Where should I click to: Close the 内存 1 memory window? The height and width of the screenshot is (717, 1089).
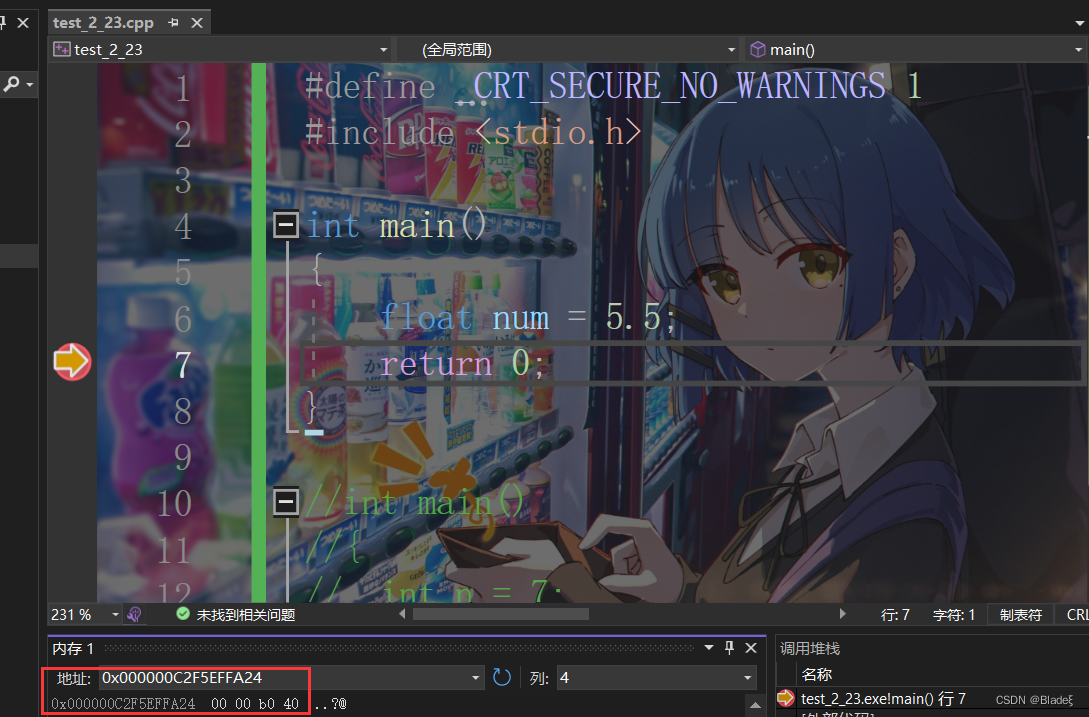(751, 648)
